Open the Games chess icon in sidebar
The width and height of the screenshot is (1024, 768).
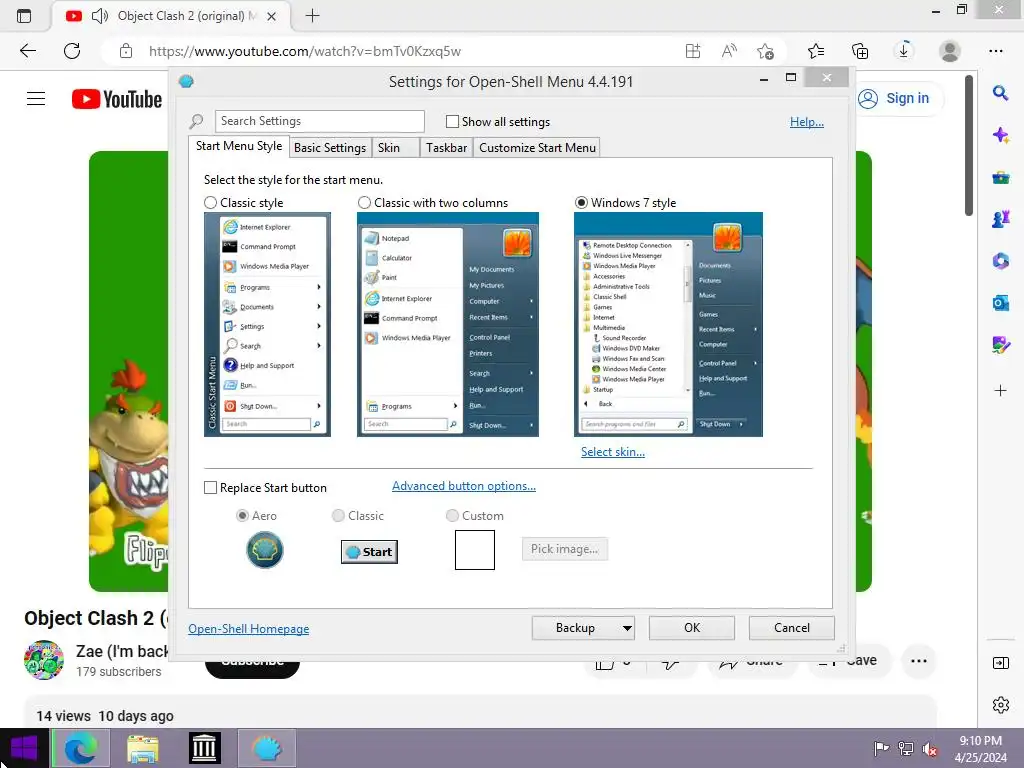[x=1000, y=219]
